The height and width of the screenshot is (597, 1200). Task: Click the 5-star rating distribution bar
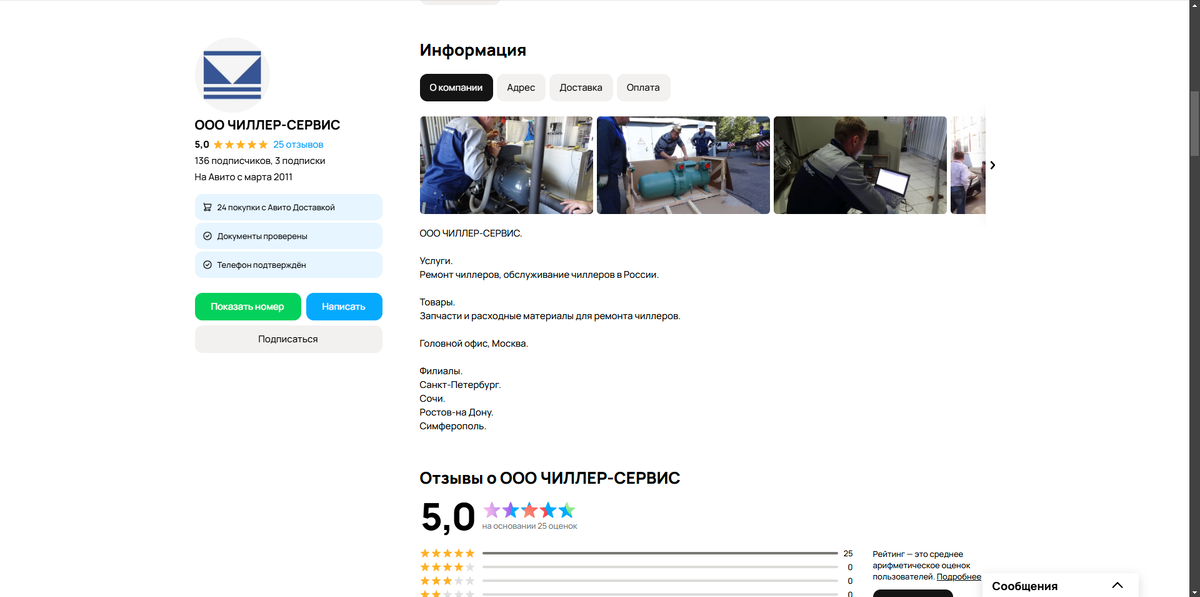660,552
